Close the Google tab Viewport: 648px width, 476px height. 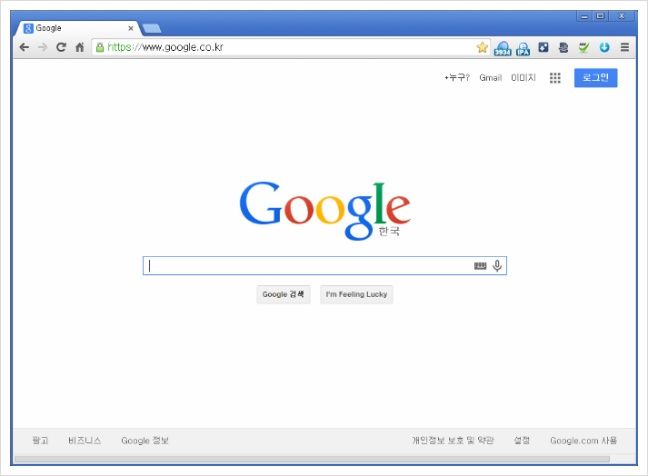pyautogui.click(x=131, y=28)
